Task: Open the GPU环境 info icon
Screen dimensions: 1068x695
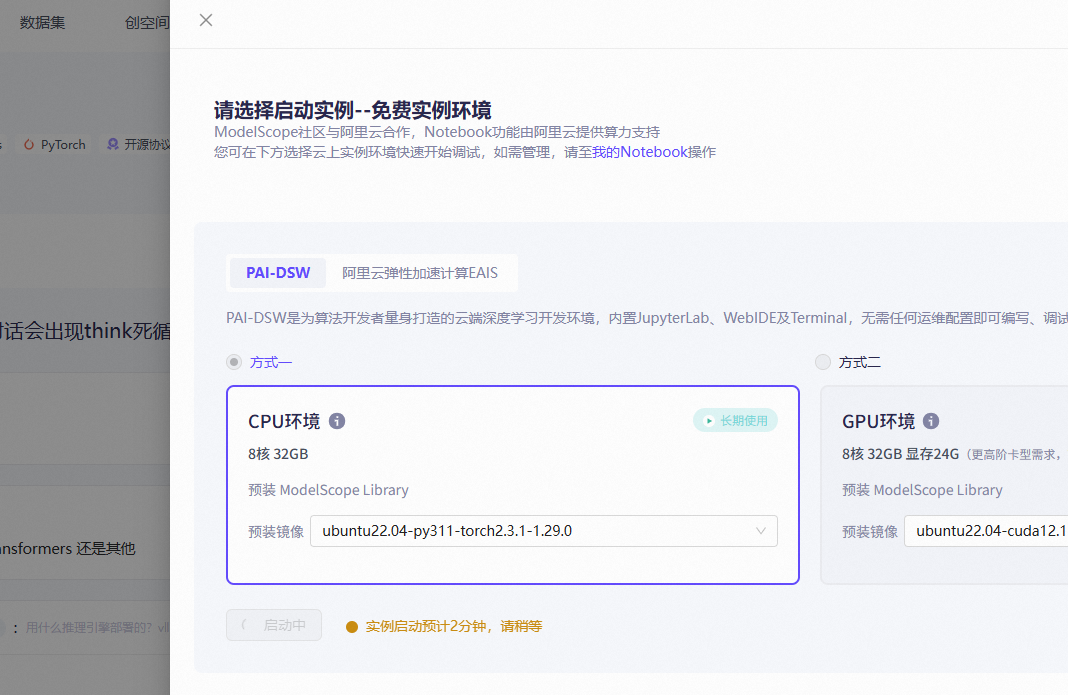Action: pos(930,421)
